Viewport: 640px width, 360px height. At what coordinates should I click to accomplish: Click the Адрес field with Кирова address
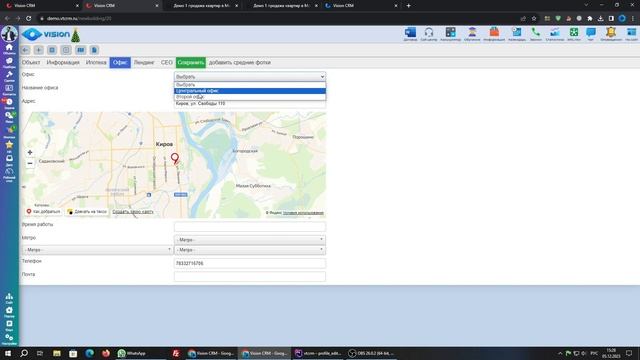click(250, 104)
